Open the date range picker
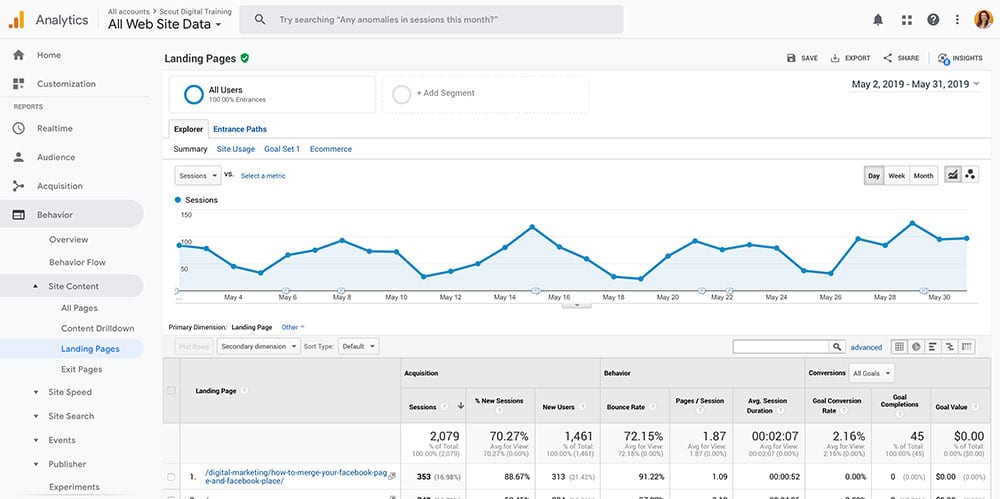1000x499 pixels. [x=915, y=85]
